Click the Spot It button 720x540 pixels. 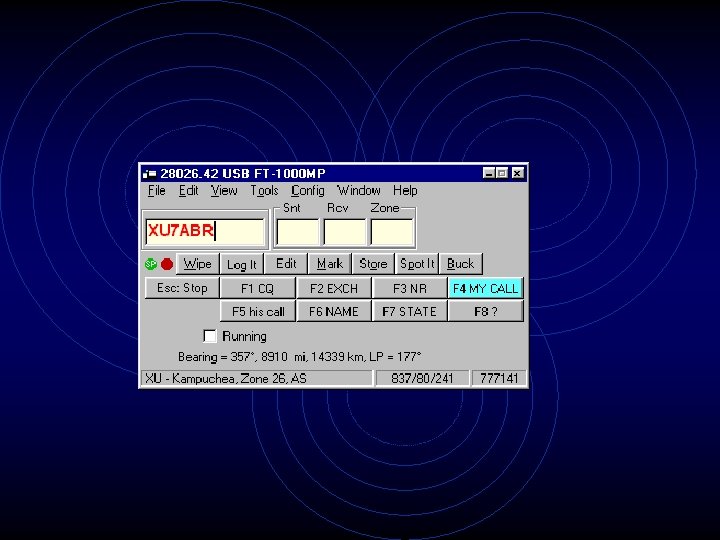417,264
